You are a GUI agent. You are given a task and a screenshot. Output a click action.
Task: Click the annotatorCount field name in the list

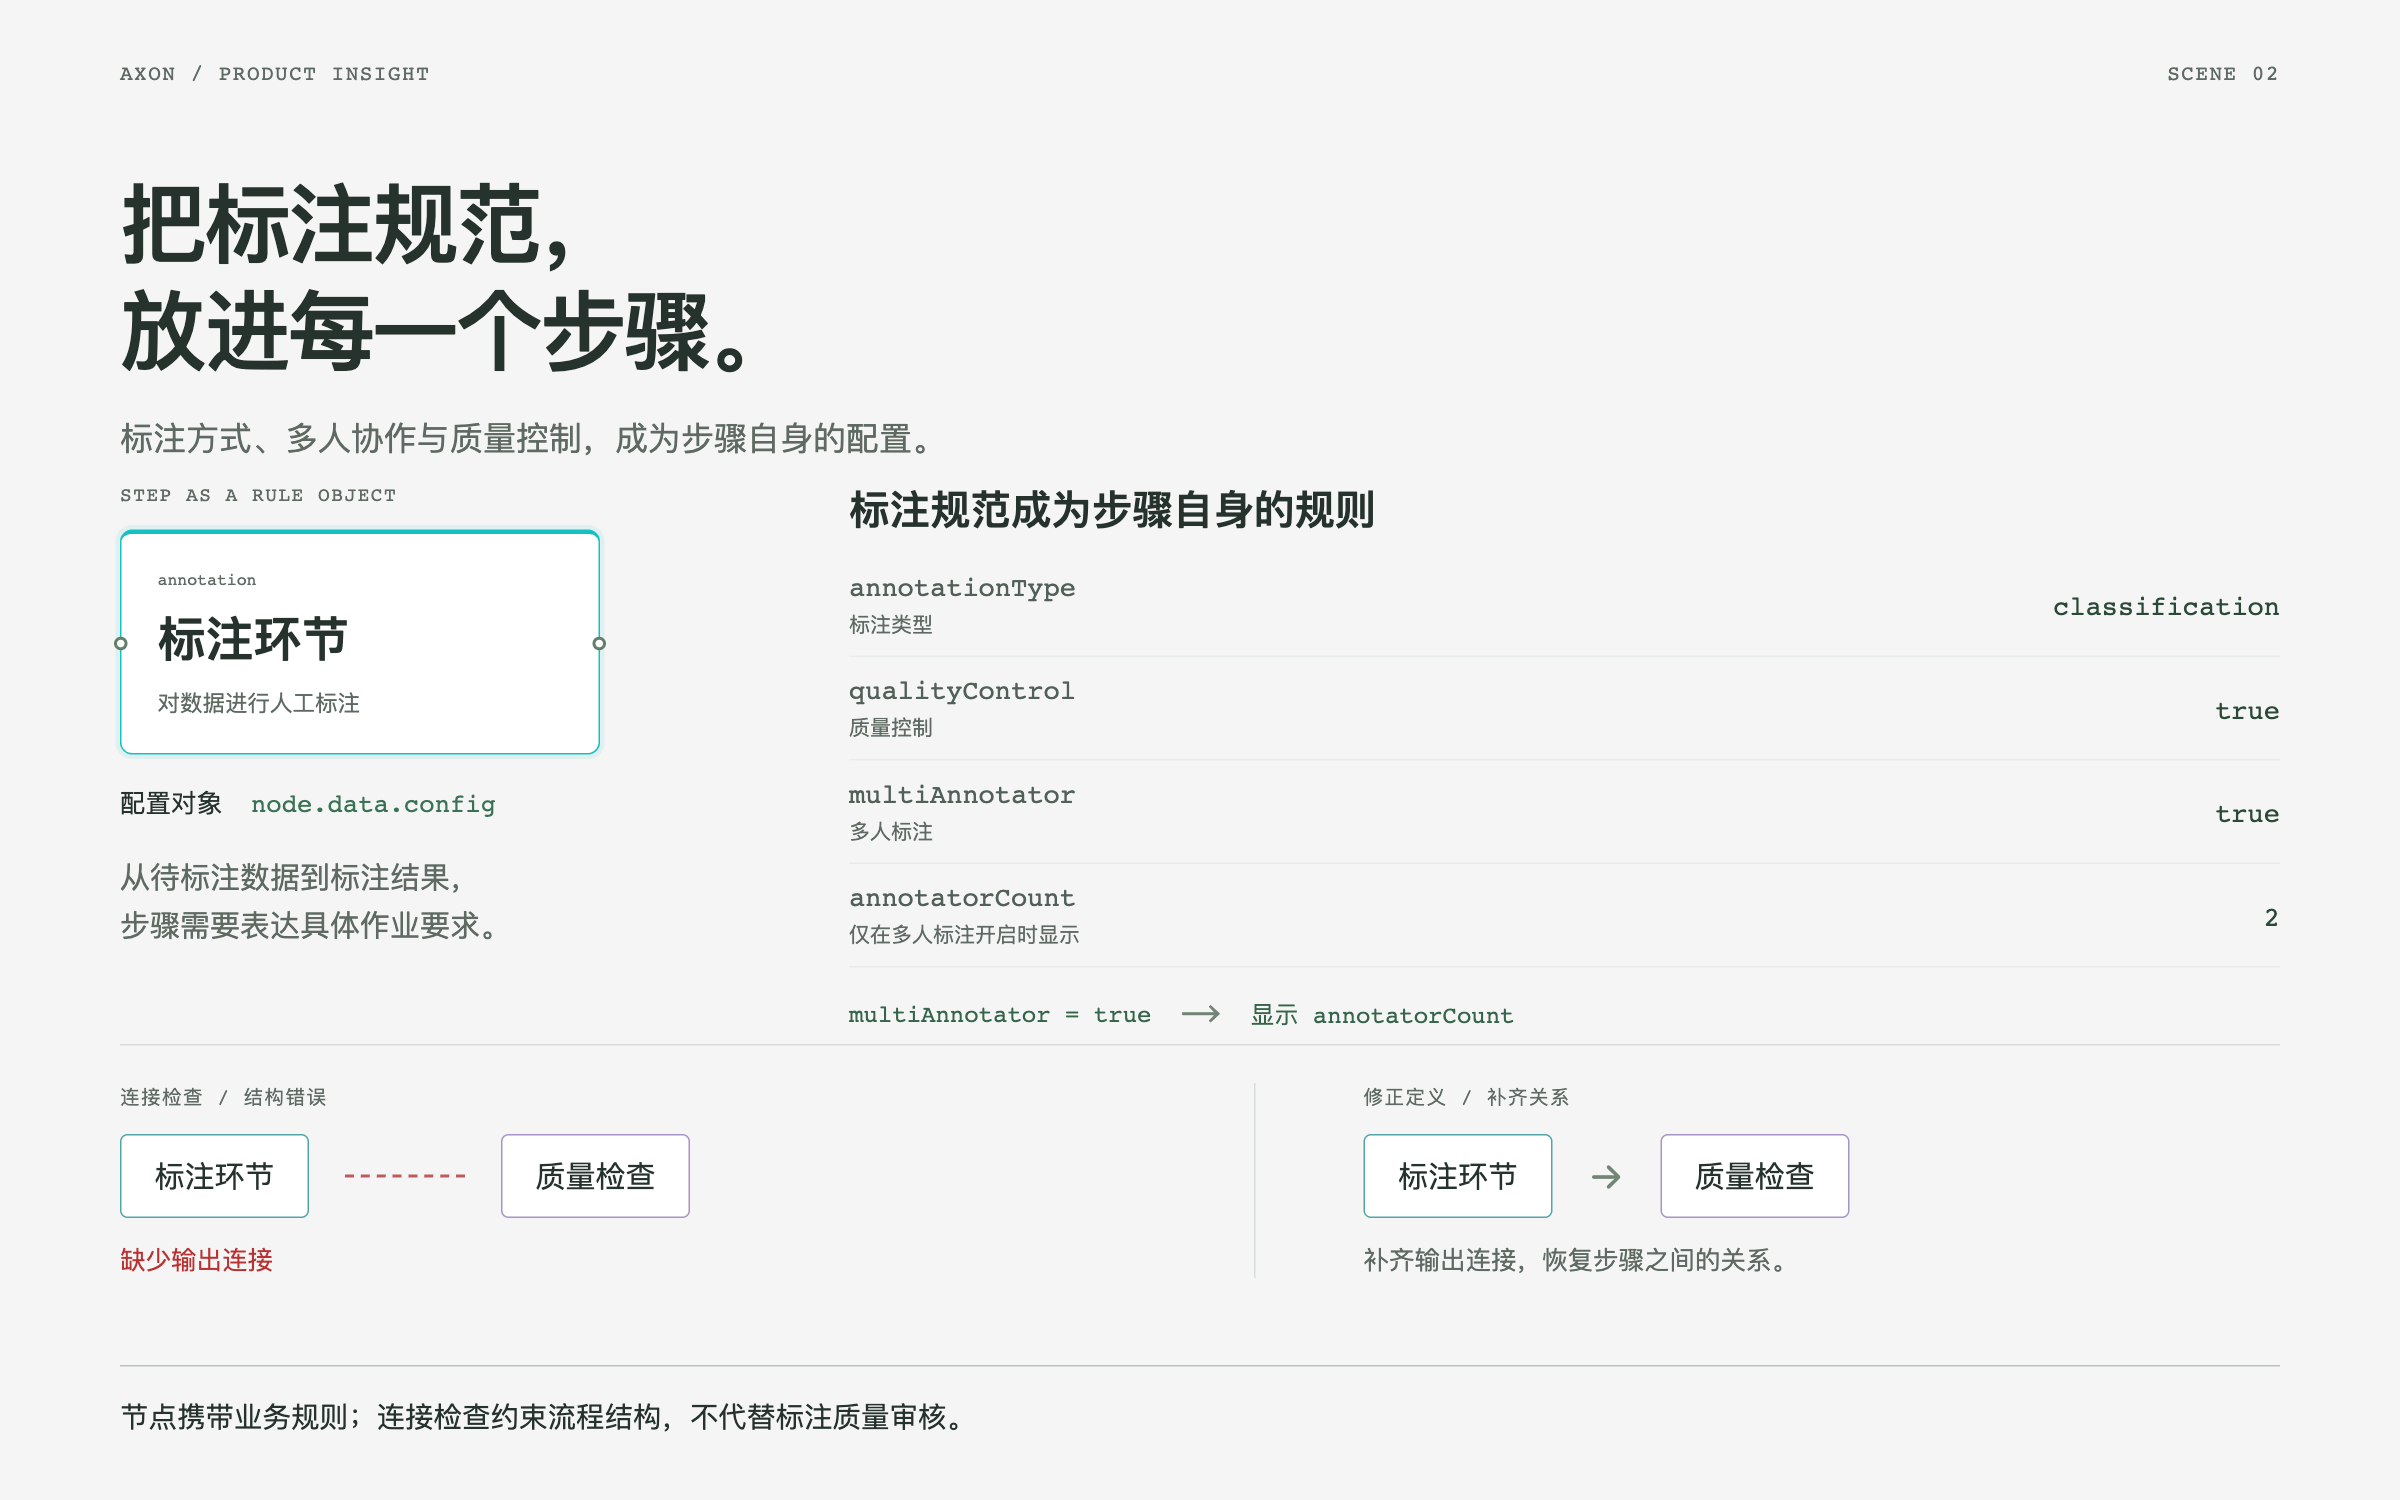point(962,898)
